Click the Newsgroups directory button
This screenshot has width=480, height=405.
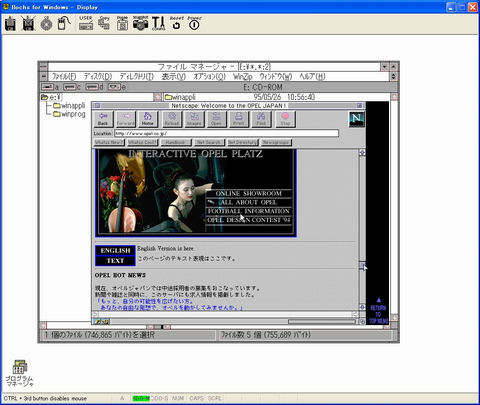pos(276,142)
